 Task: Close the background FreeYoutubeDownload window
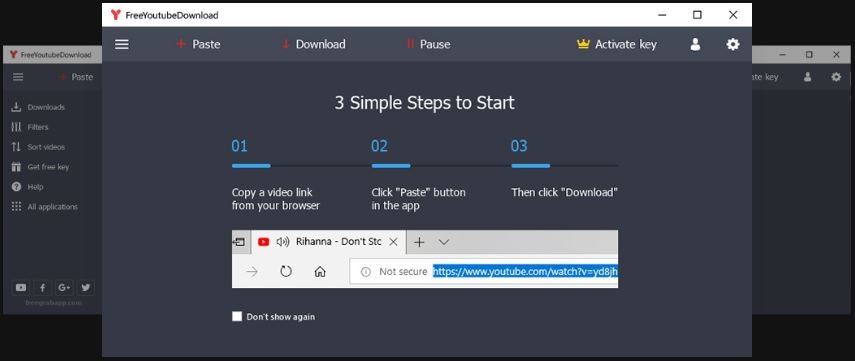click(836, 55)
